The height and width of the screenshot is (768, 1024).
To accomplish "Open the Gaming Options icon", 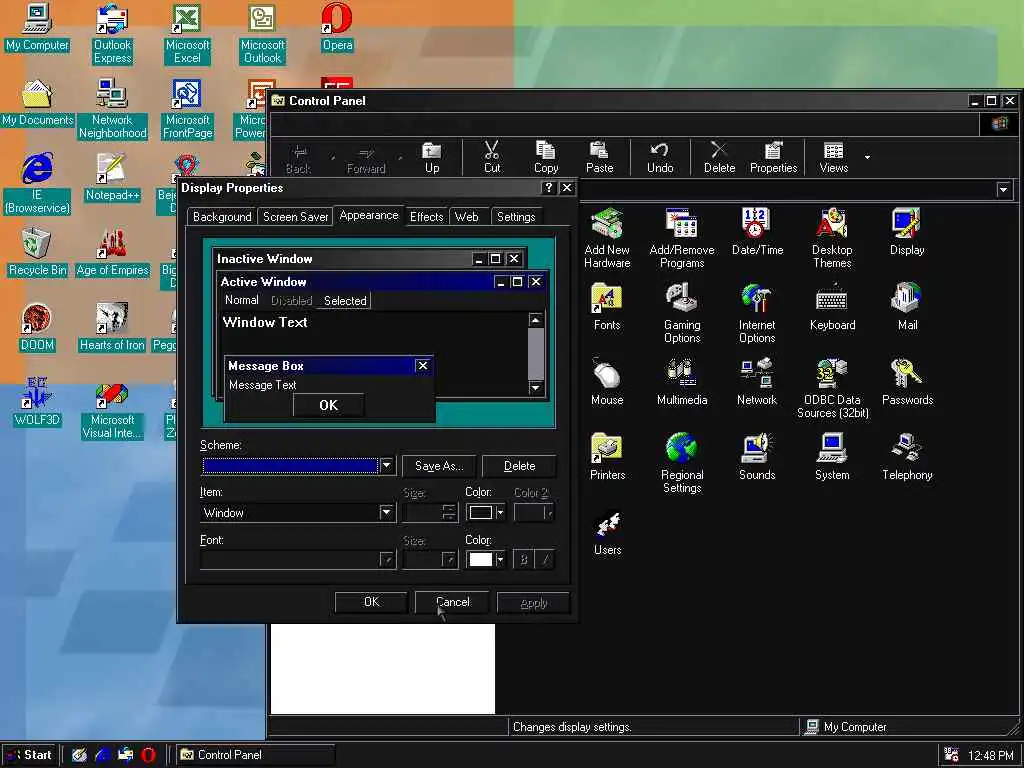I will (682, 313).
